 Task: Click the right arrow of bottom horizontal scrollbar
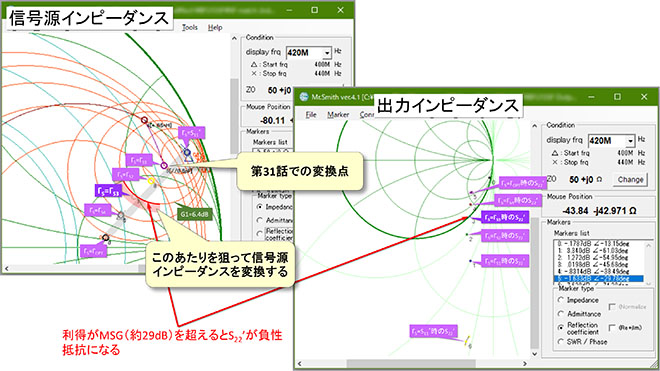click(x=524, y=363)
